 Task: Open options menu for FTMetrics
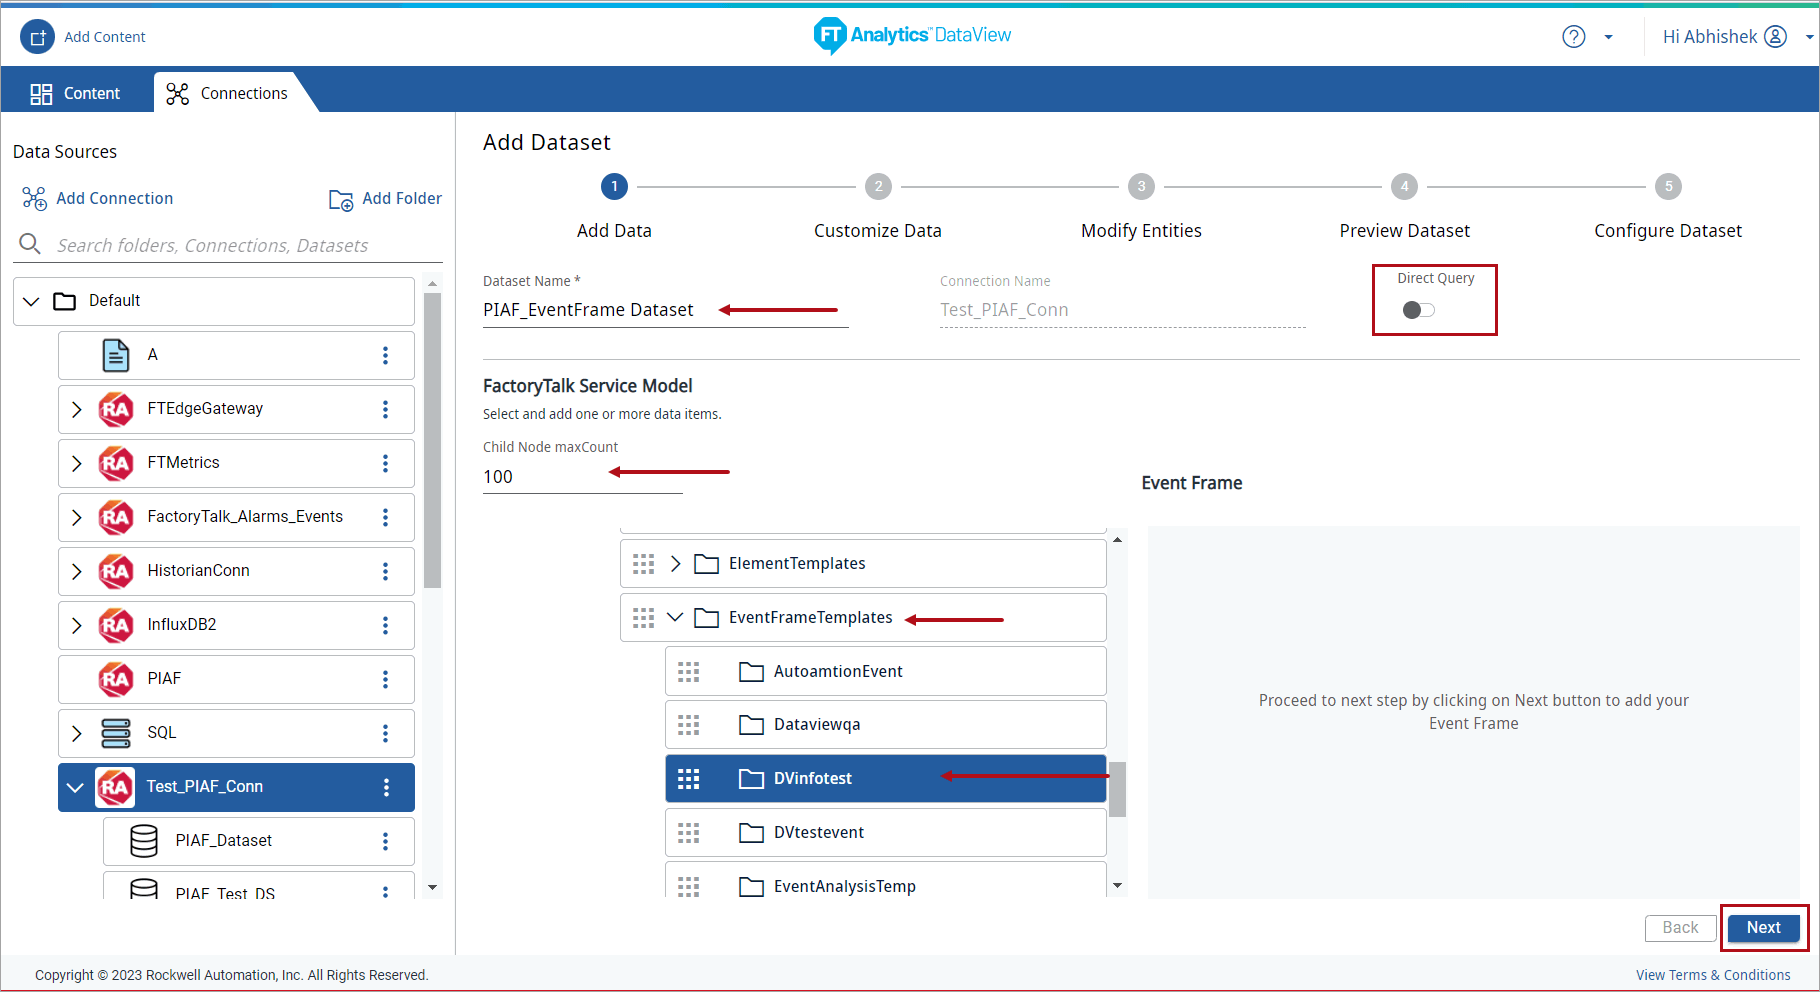[x=385, y=463]
